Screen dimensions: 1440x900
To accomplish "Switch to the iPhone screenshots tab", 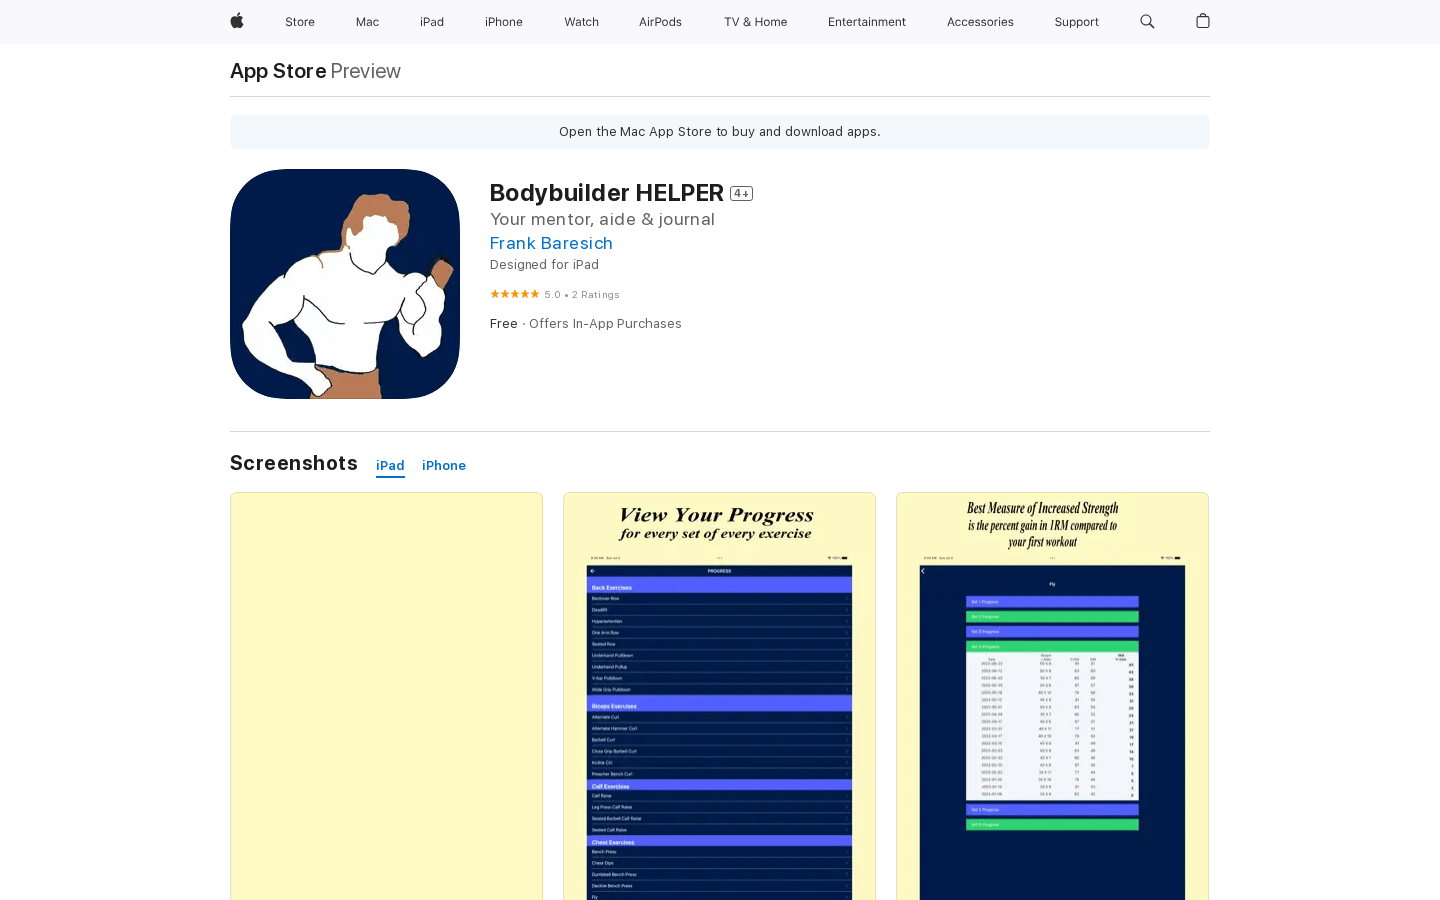I will pos(444,466).
